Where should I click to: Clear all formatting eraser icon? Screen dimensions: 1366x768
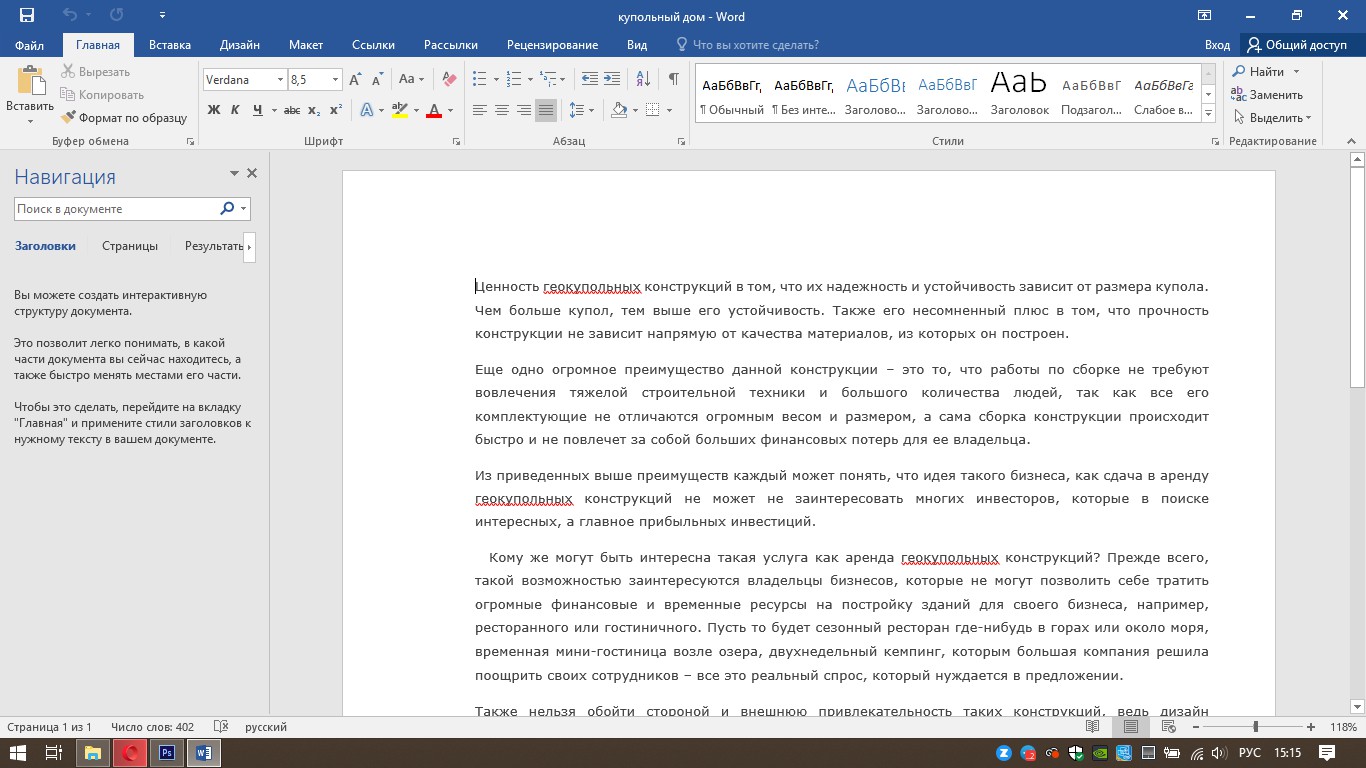click(x=449, y=79)
